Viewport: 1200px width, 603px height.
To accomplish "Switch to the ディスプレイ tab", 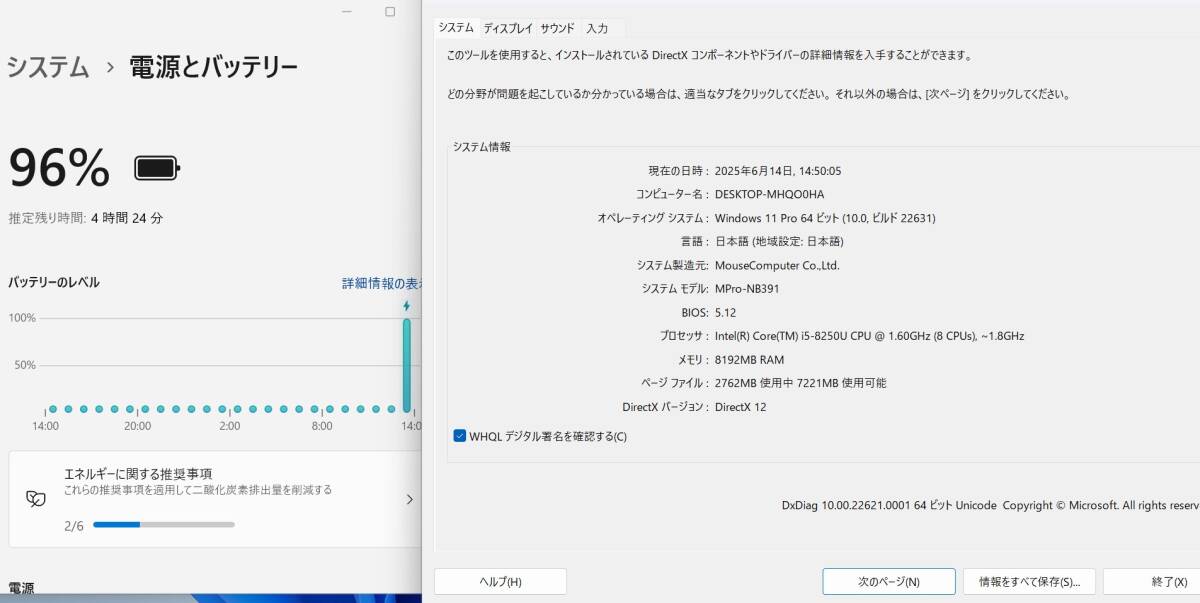I will tap(508, 28).
